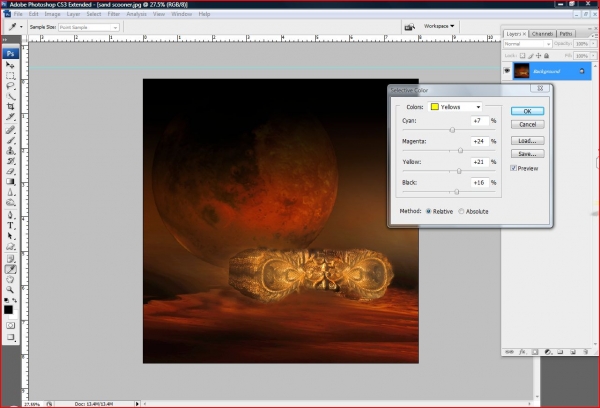Click the Load... button
Image resolution: width=600 pixels, height=408 pixels.
(527, 141)
